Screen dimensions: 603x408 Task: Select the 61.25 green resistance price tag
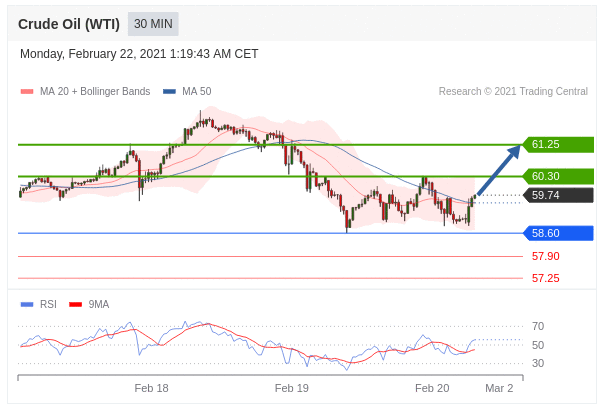click(x=558, y=144)
